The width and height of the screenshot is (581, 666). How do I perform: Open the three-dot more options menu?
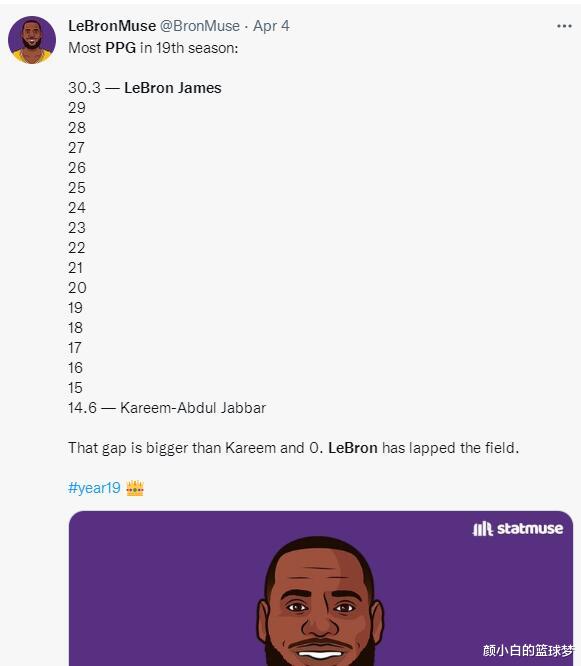564,26
